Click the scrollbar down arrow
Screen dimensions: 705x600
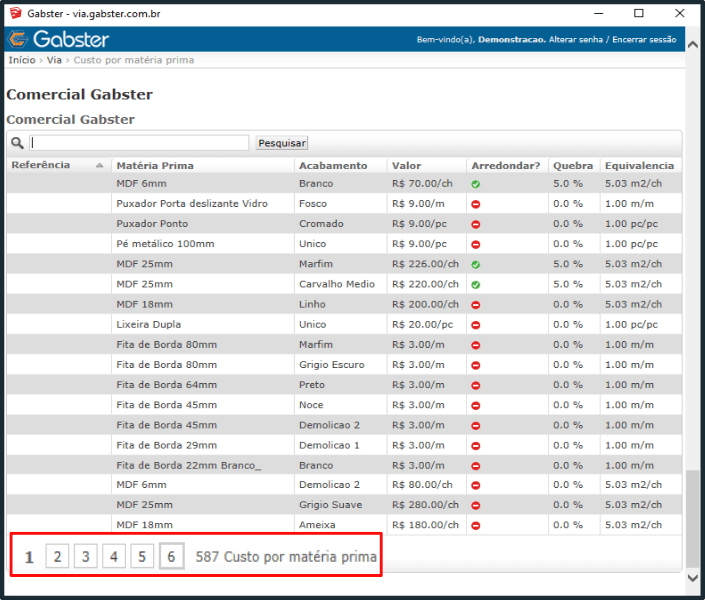[692, 578]
